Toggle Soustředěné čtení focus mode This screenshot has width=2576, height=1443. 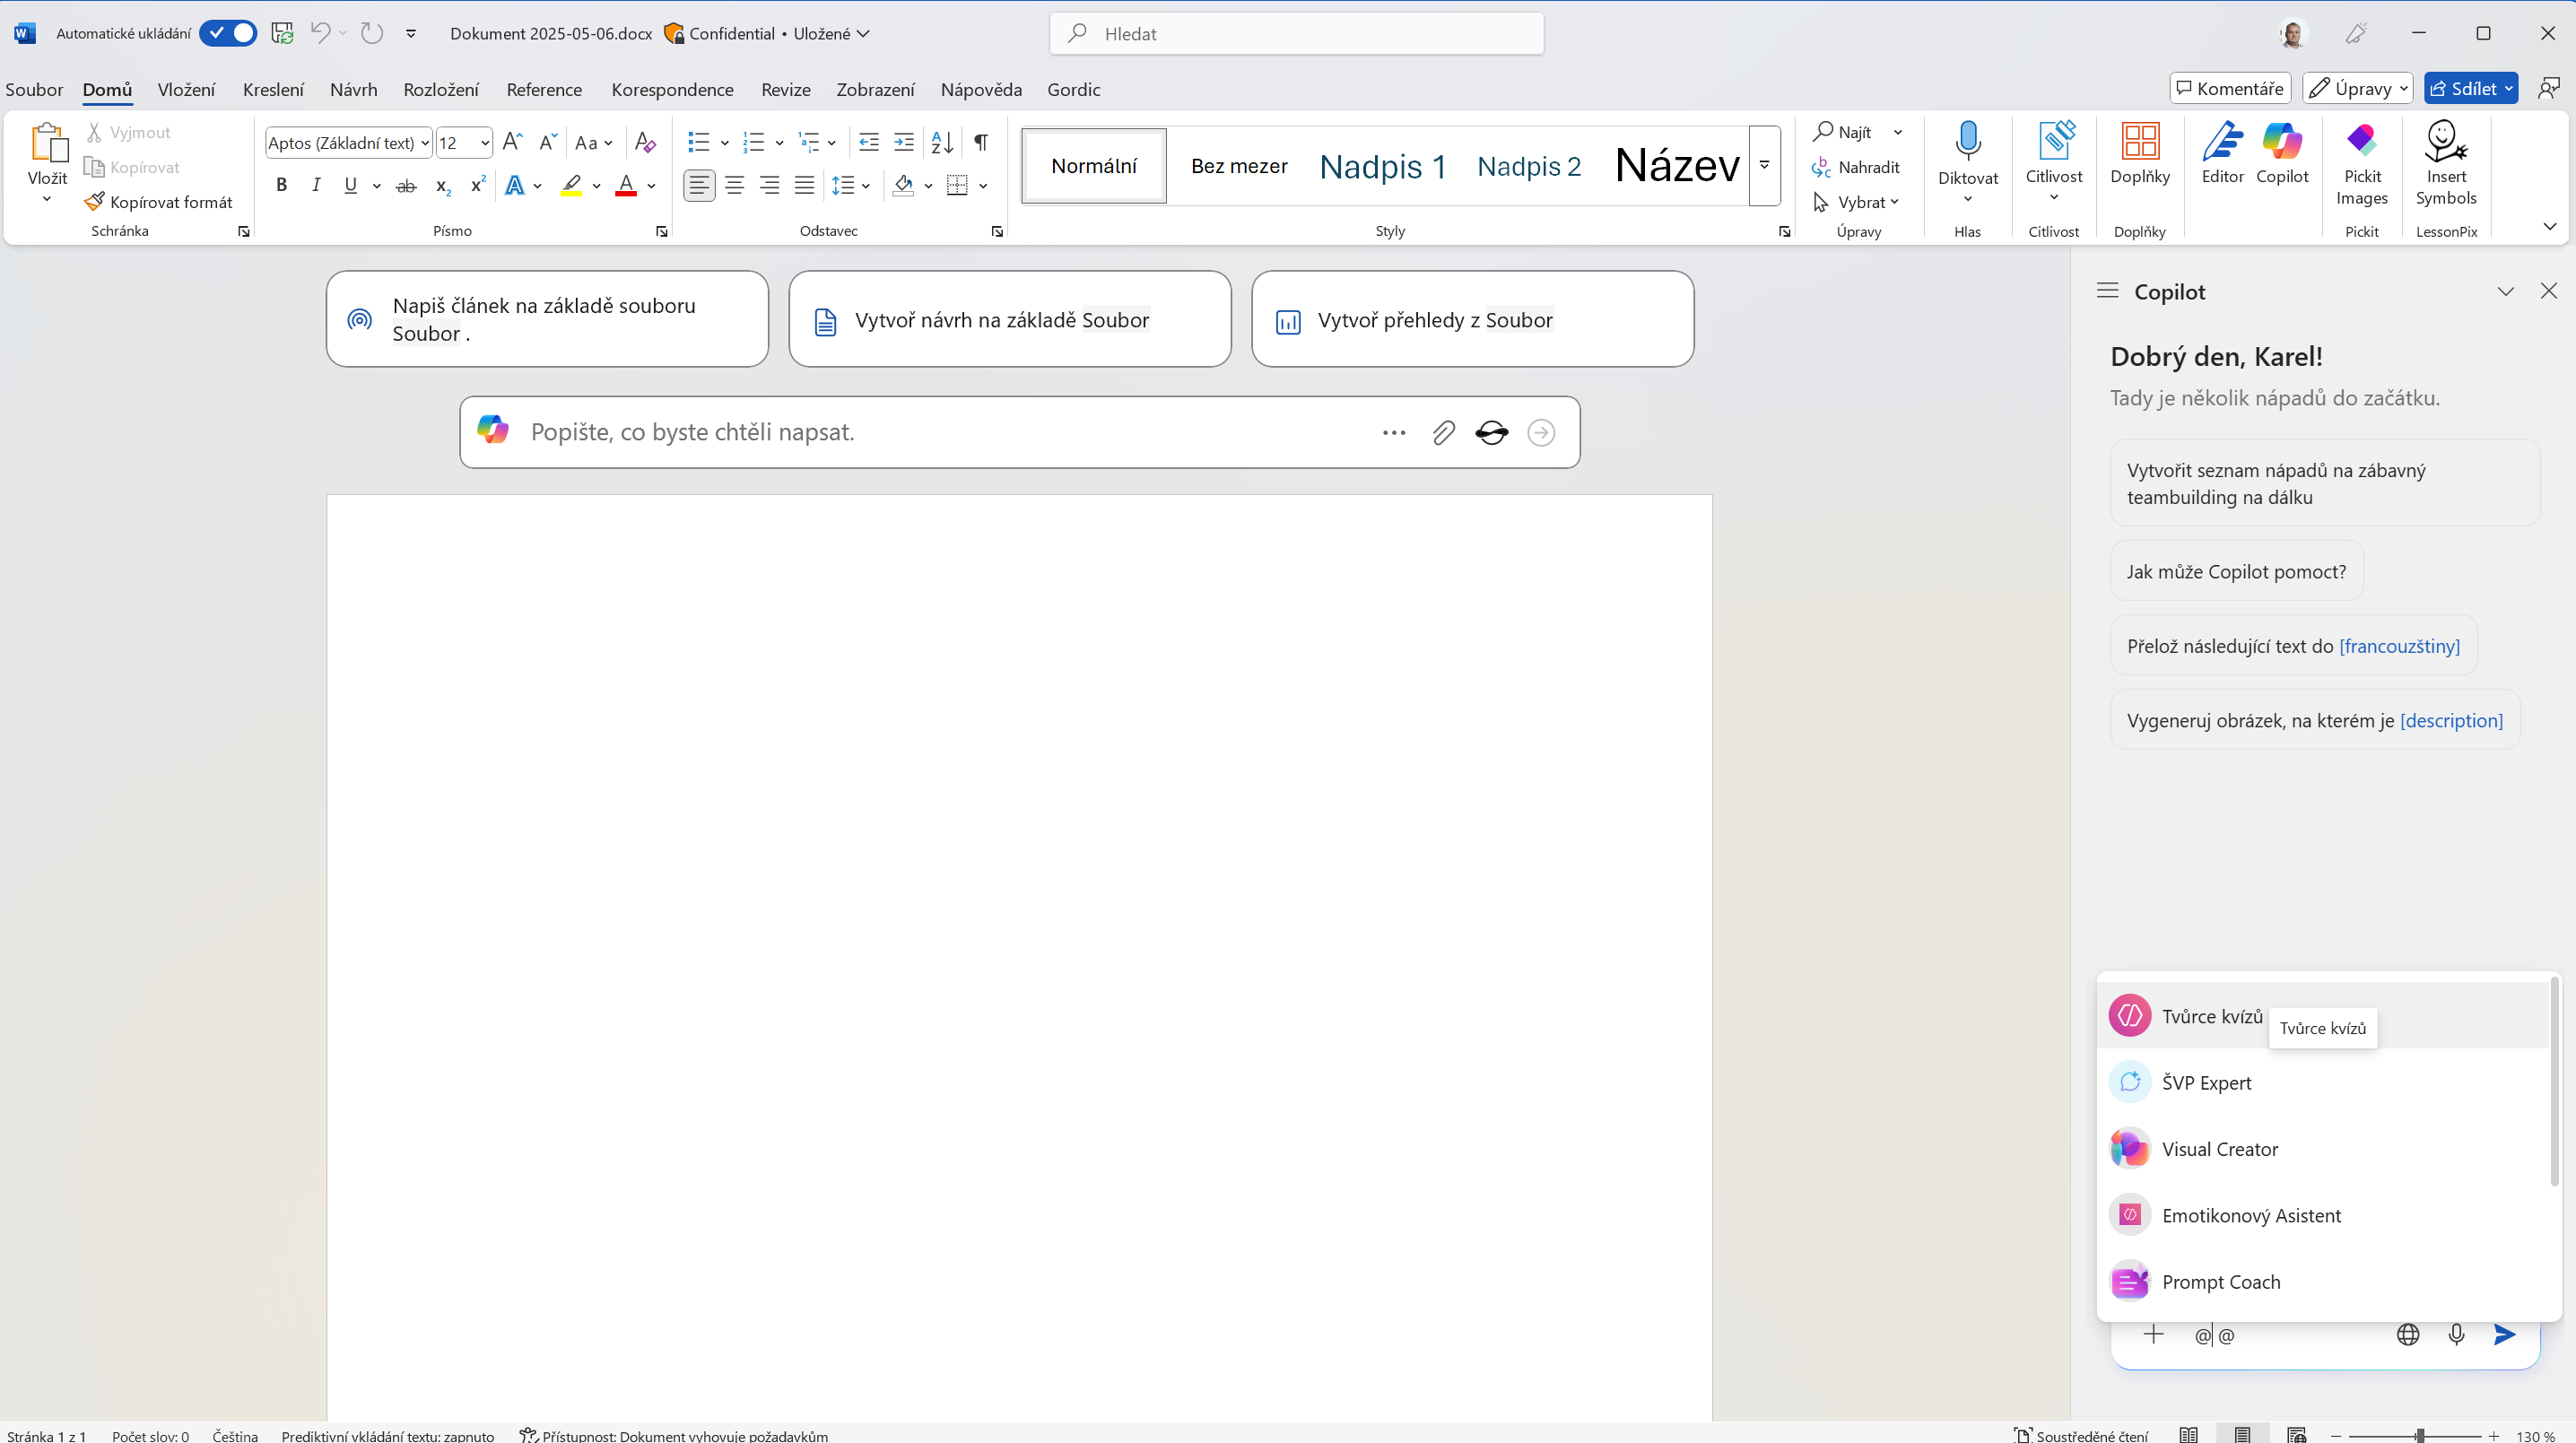(2081, 1435)
